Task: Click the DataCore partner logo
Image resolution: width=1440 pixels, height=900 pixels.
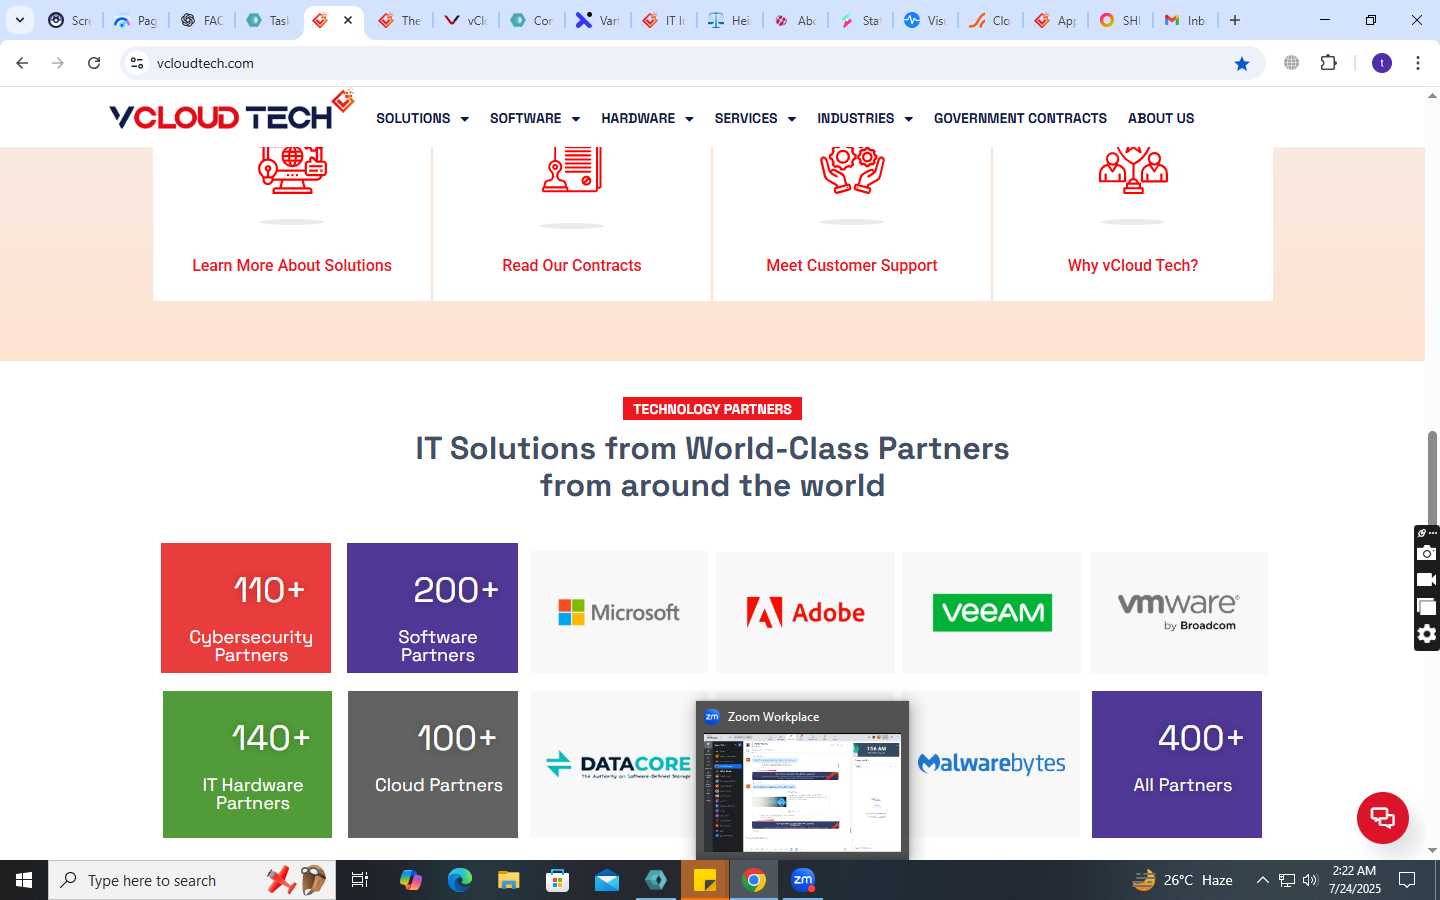Action: coord(617,764)
